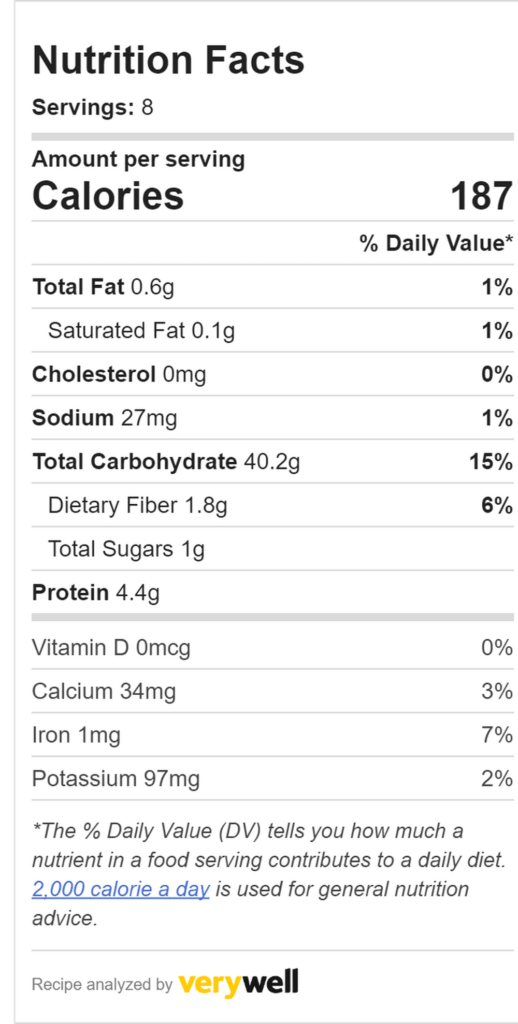Click the Protein 4.4g row
Viewport: 518px width, 1024px height.
272,592
